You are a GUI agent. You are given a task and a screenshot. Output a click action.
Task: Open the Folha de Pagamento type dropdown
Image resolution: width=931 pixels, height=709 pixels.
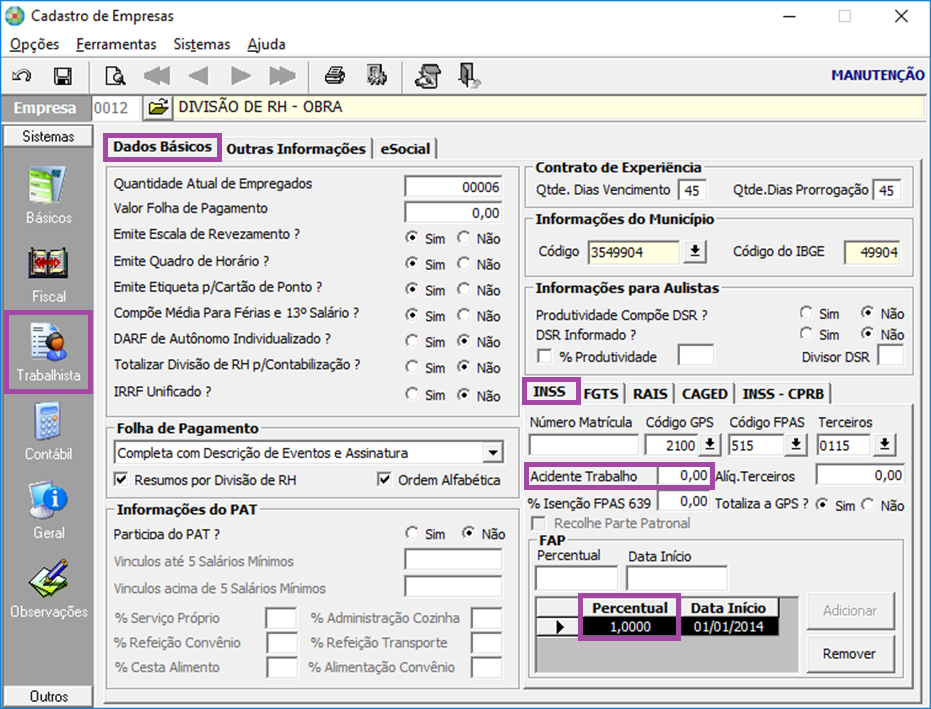493,453
